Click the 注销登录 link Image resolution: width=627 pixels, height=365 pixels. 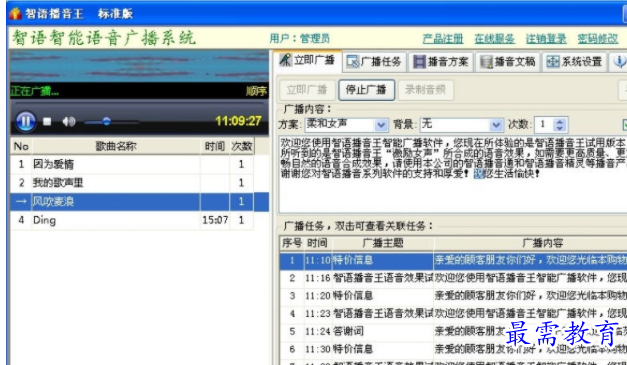[x=546, y=39]
